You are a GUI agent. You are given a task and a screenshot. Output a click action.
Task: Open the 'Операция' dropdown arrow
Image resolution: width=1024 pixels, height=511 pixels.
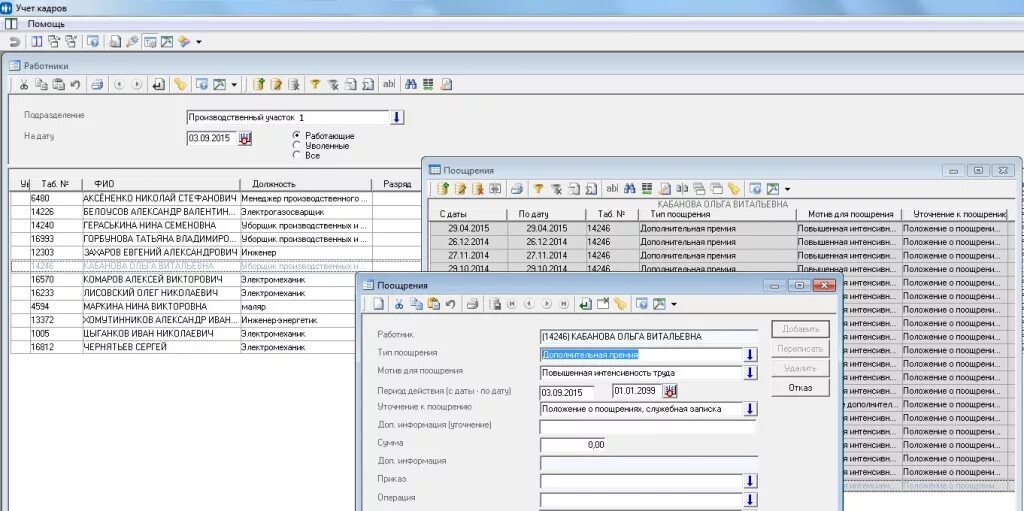tap(750, 500)
